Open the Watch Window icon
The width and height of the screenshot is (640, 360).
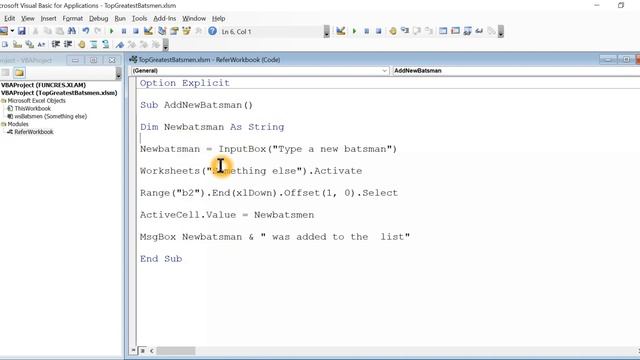coord(468,31)
